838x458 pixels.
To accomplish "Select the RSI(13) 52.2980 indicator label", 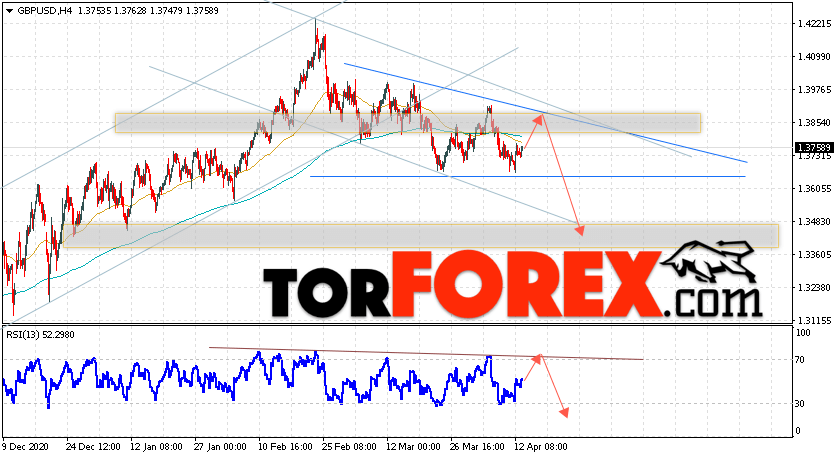I will [x=40, y=335].
